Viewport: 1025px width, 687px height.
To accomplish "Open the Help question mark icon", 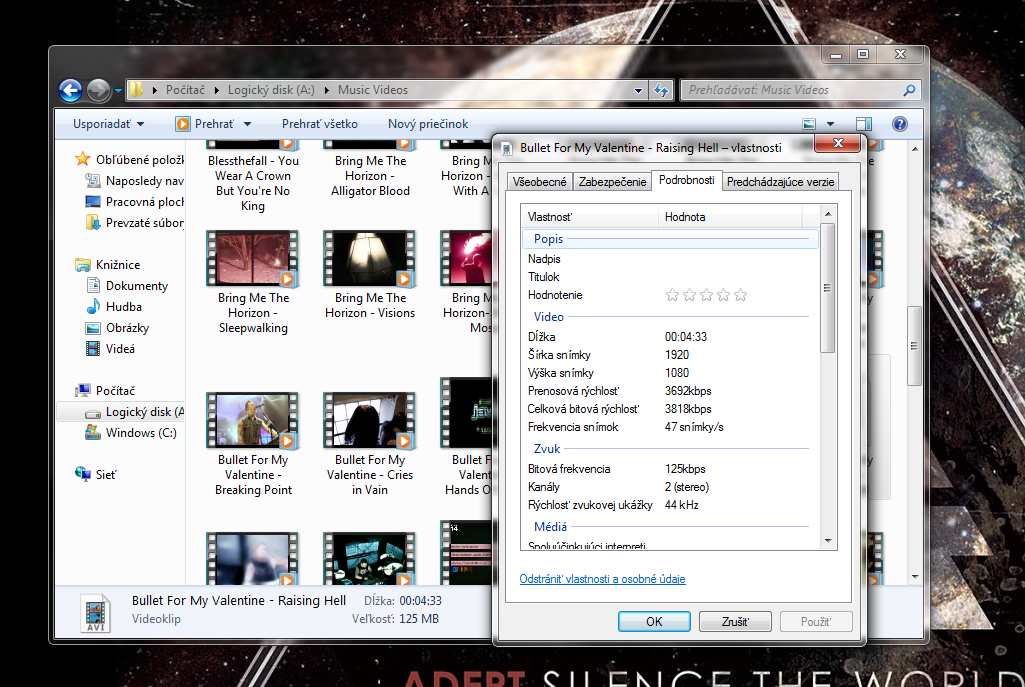I will (x=899, y=125).
